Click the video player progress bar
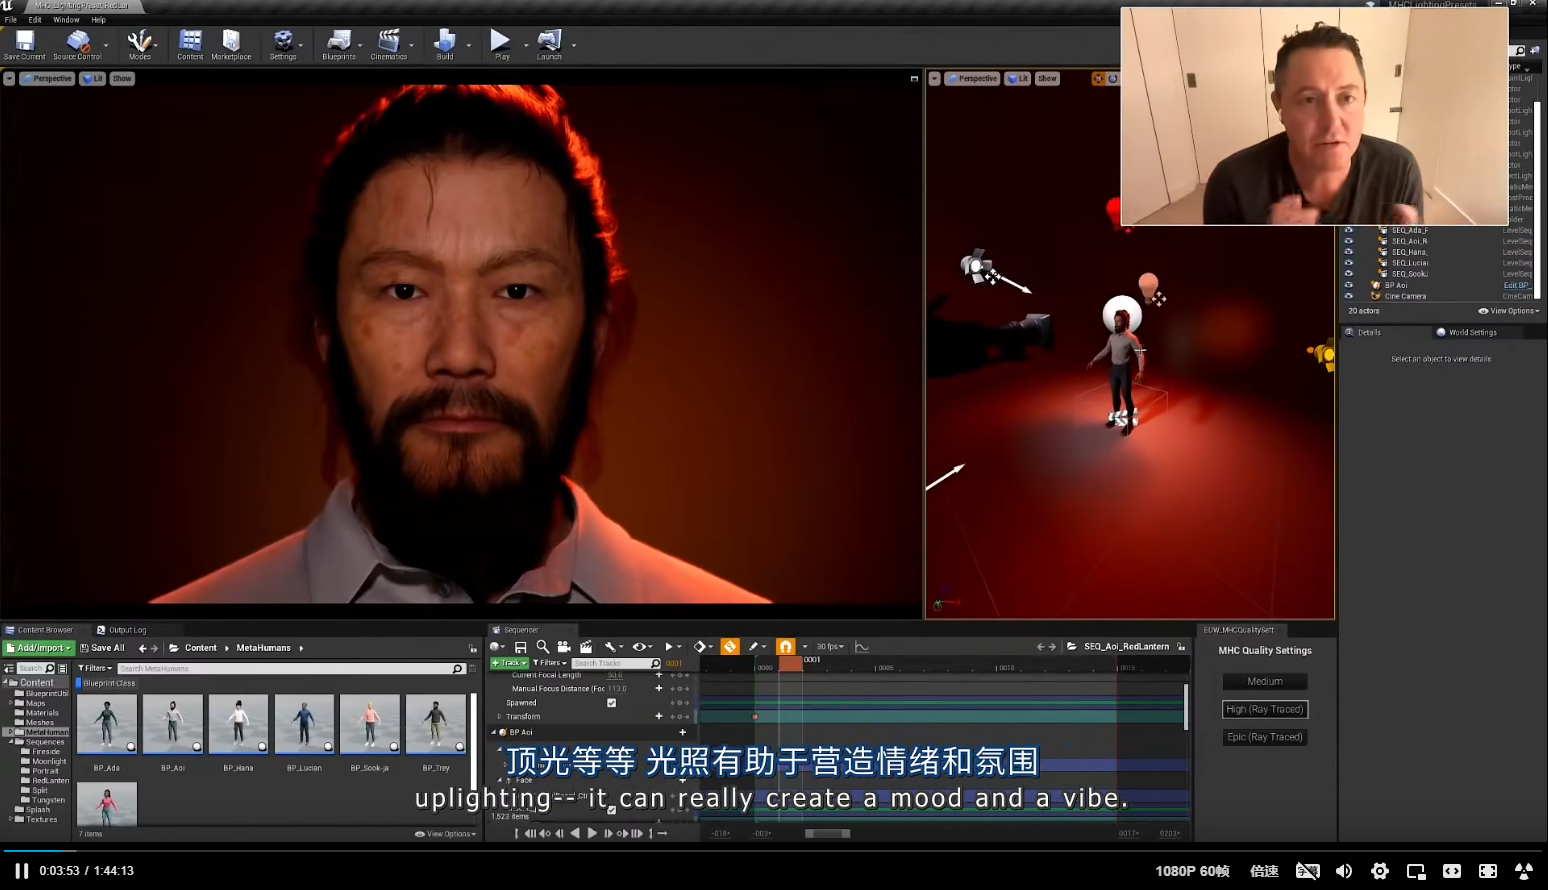1548x890 pixels. click(x=774, y=851)
